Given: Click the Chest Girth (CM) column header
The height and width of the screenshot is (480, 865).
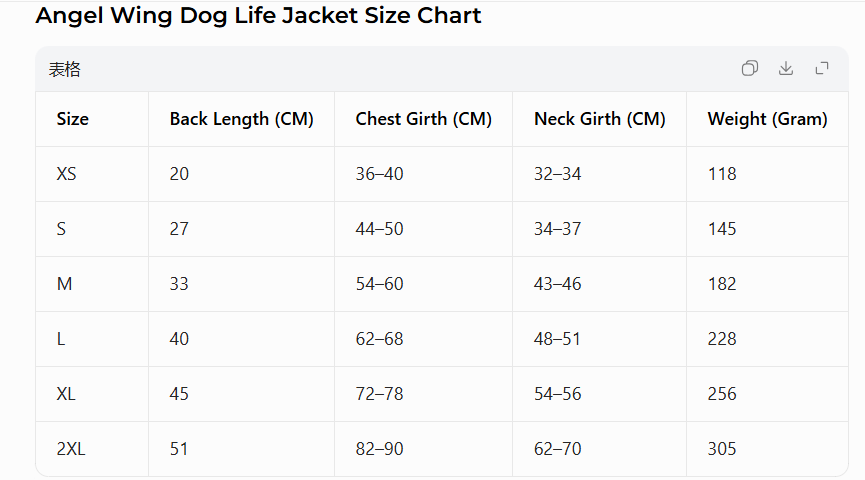Looking at the screenshot, I should point(424,119).
